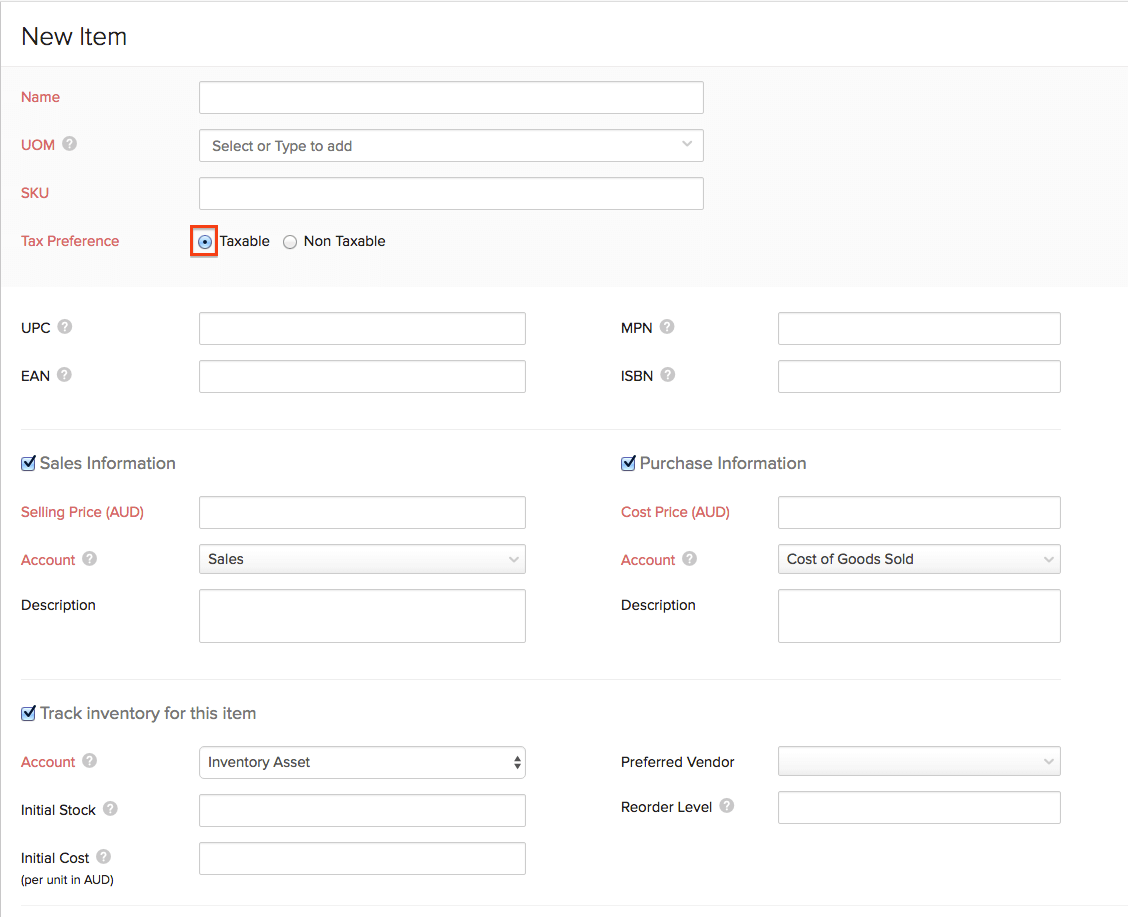Click the help icon beside Reorder Level
1128x917 pixels.
(727, 806)
